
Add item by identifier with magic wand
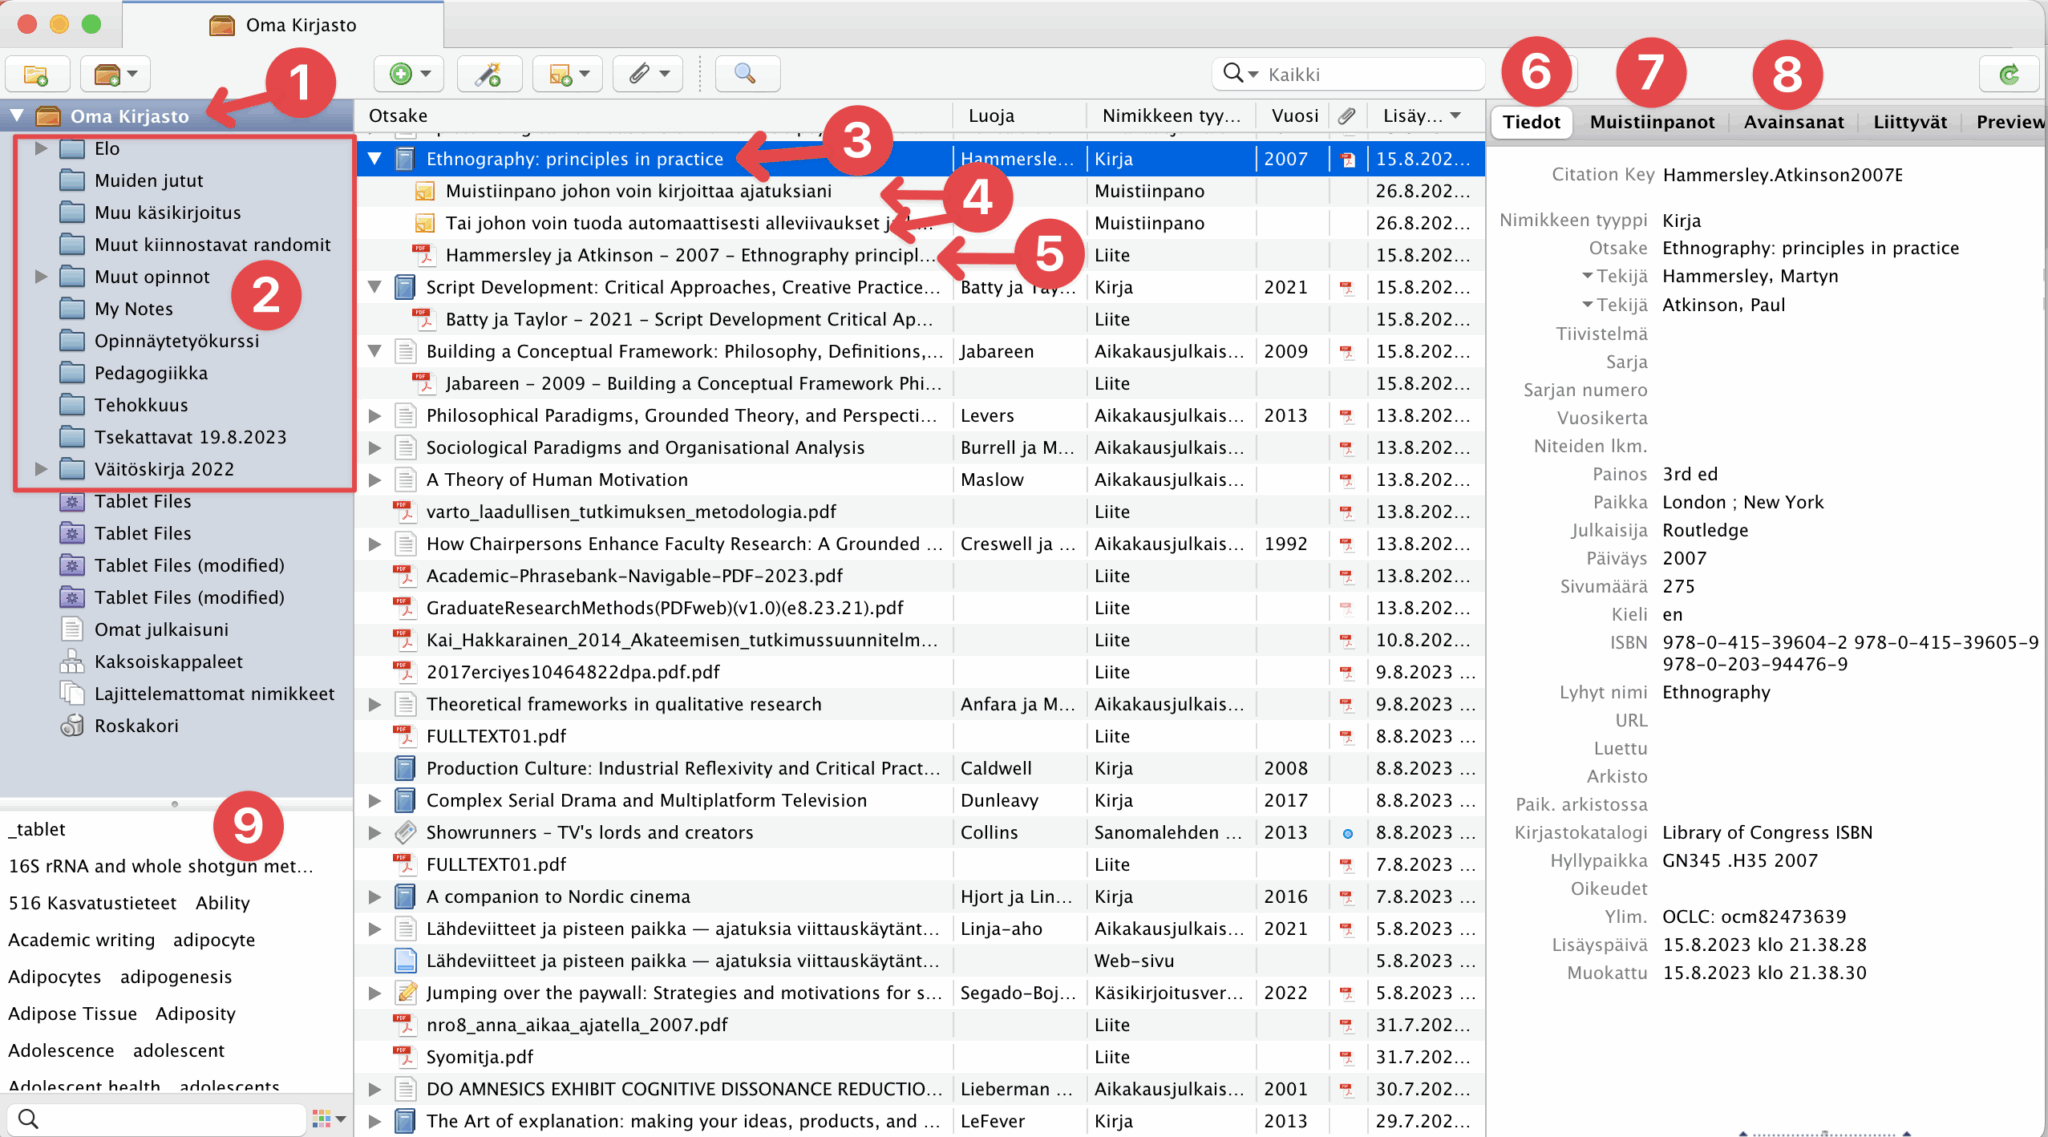(x=488, y=74)
